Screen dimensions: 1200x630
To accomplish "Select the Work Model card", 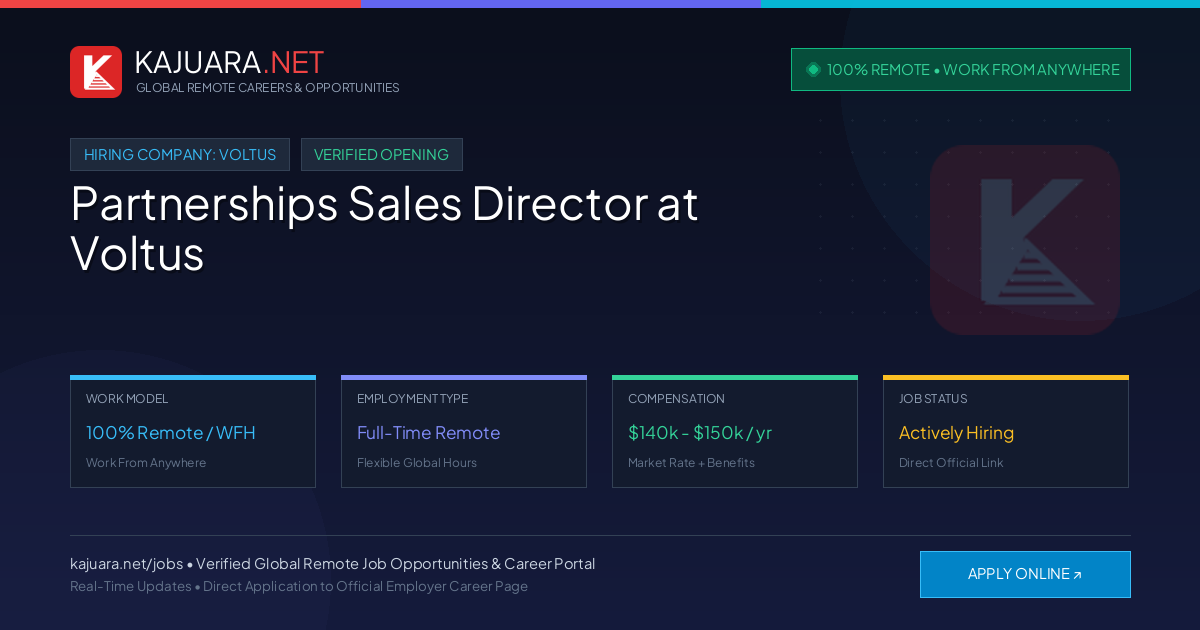I will 193,432.
